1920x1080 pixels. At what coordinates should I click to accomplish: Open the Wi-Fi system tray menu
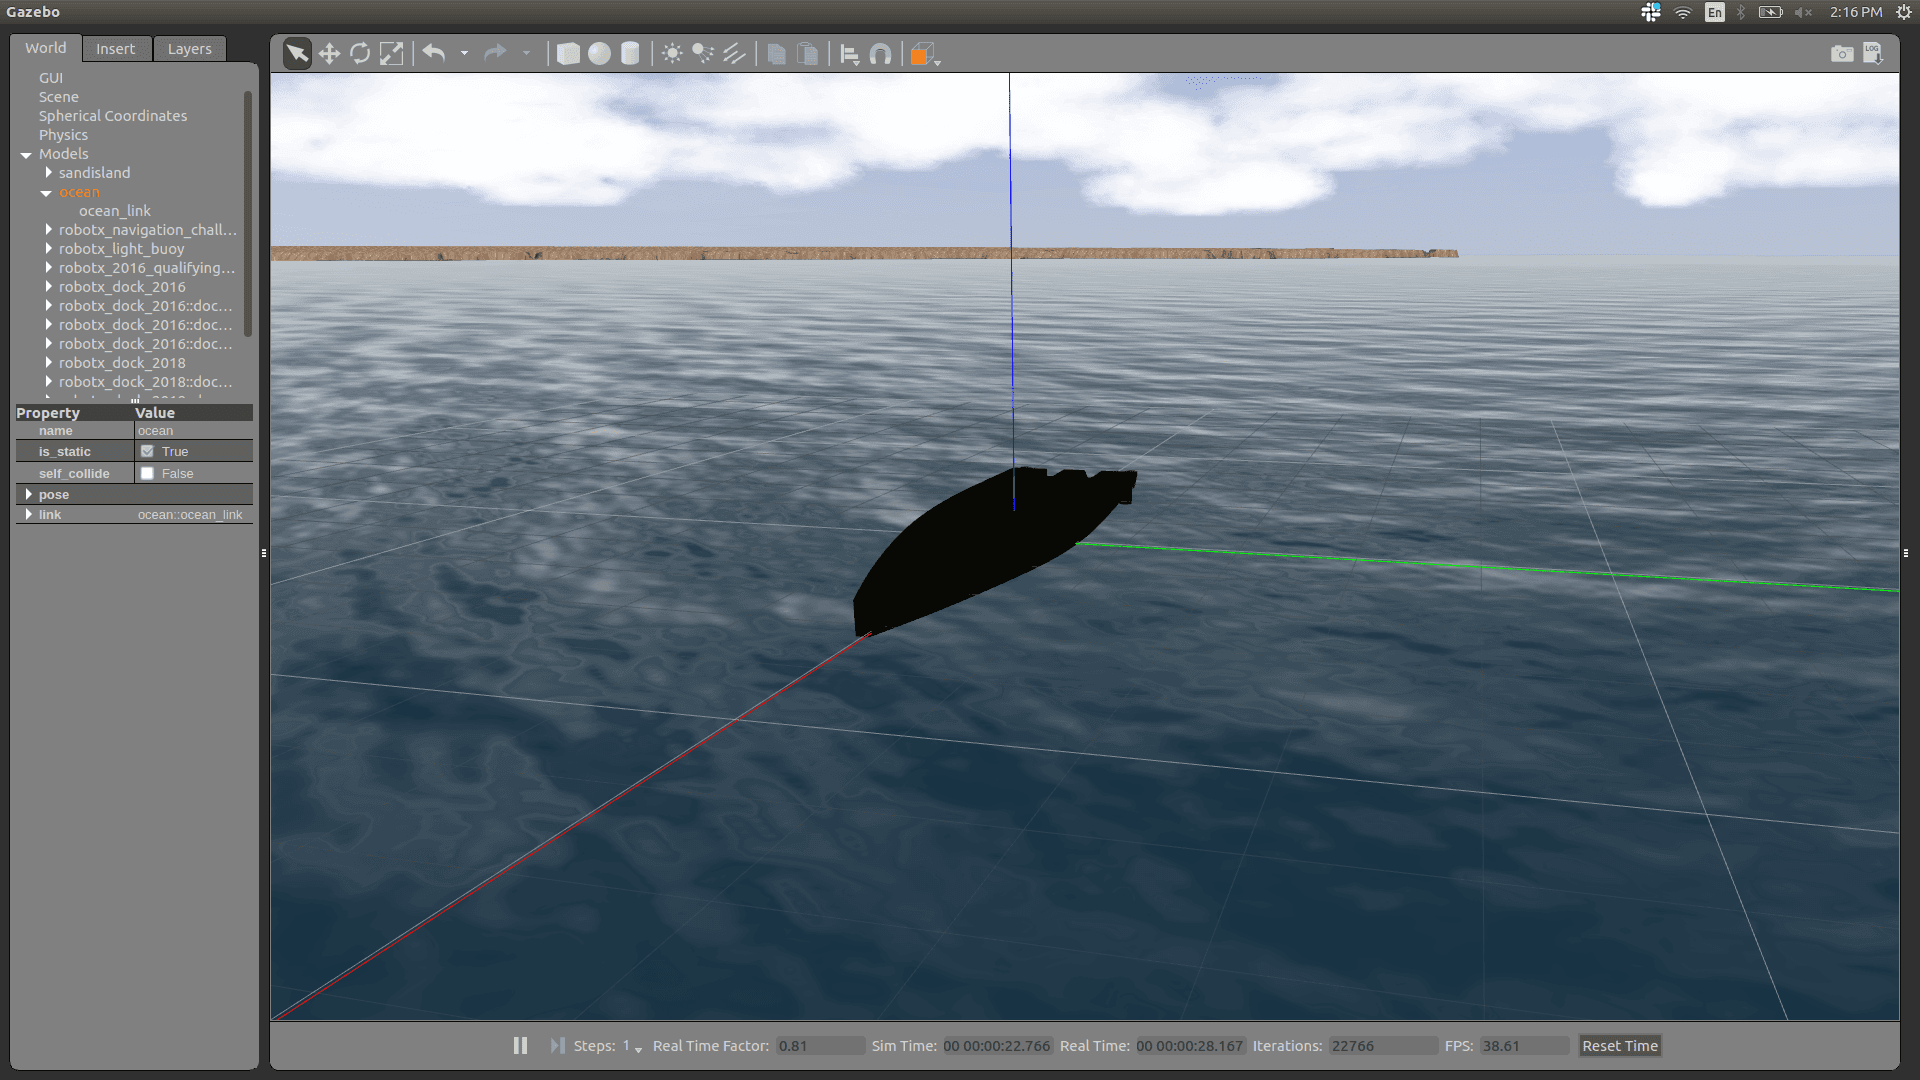(x=1683, y=12)
